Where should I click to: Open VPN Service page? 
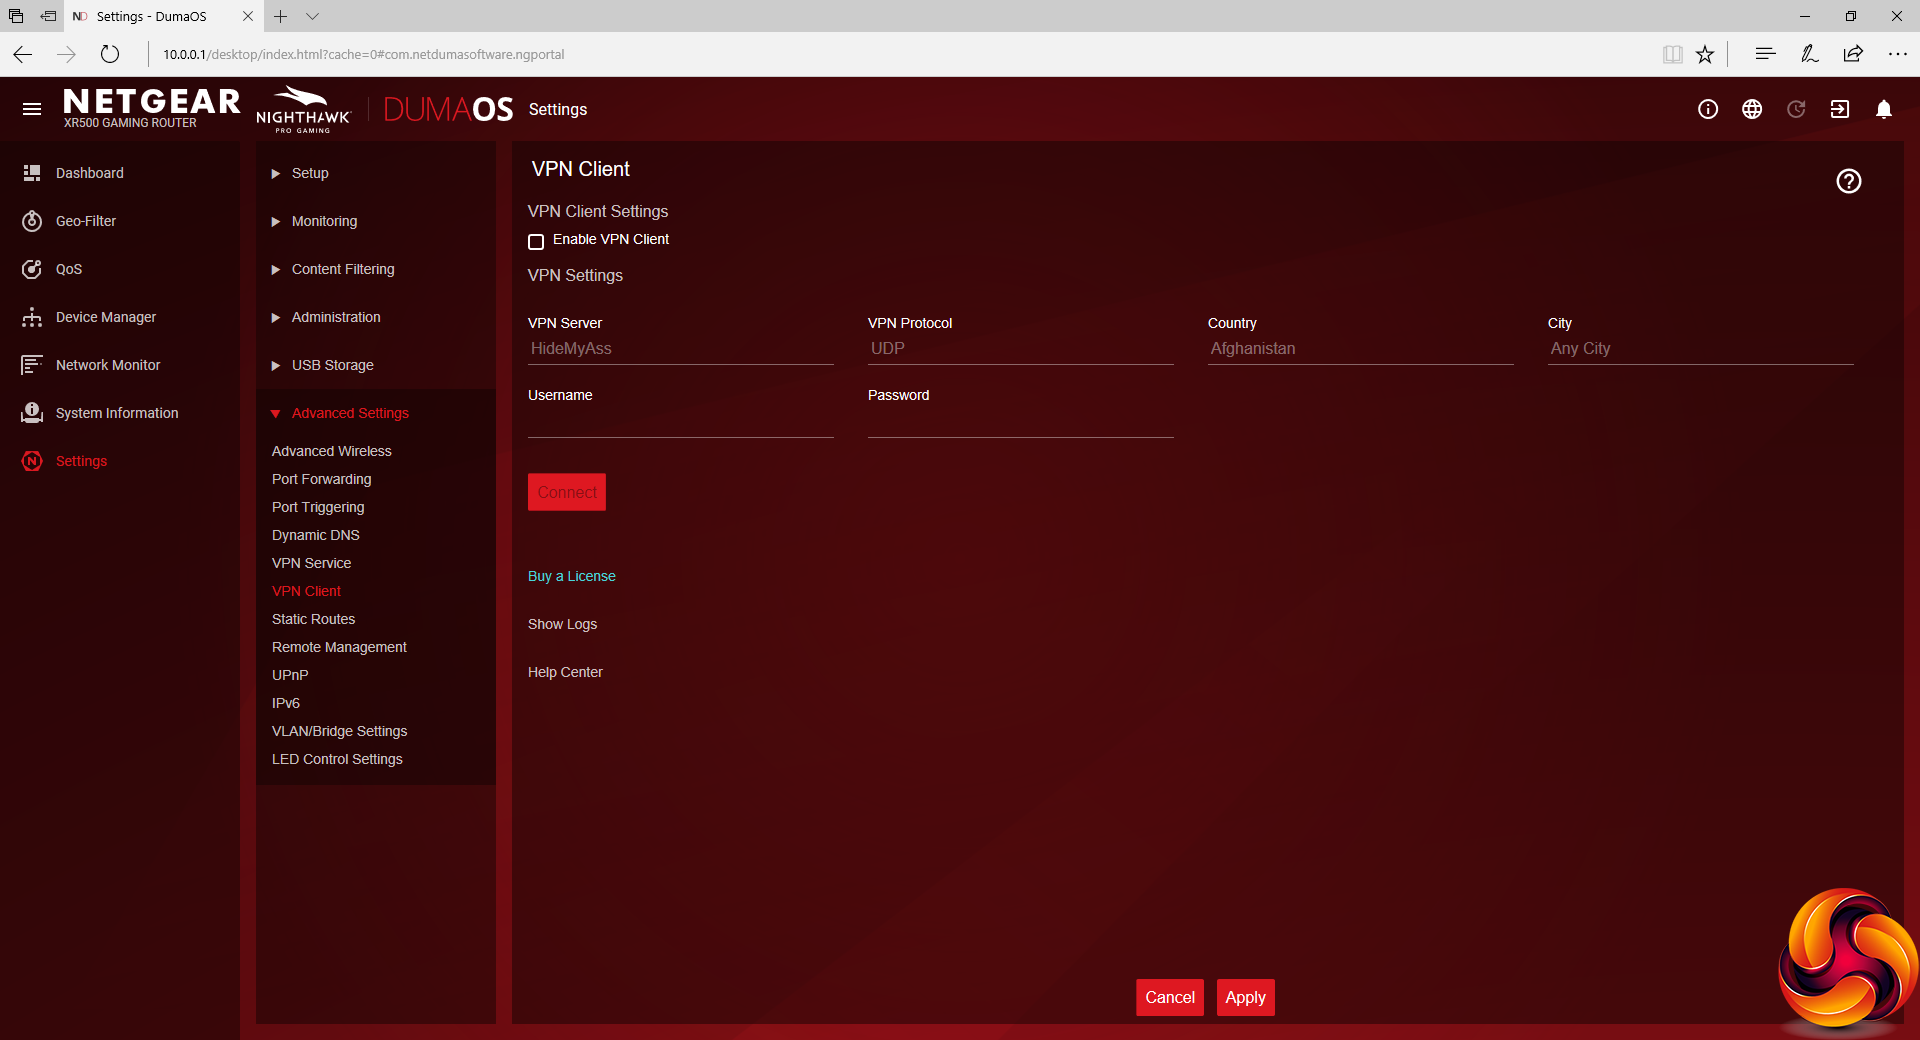311,563
